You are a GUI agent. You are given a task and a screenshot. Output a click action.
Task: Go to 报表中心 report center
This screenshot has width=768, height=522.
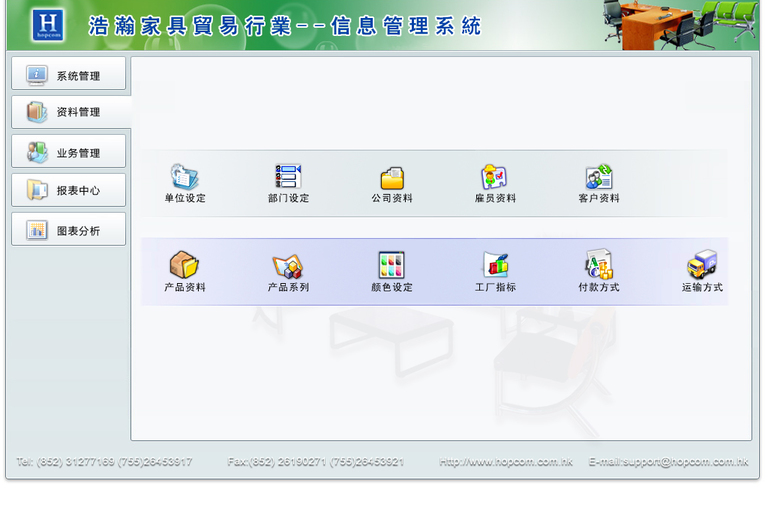point(69,190)
